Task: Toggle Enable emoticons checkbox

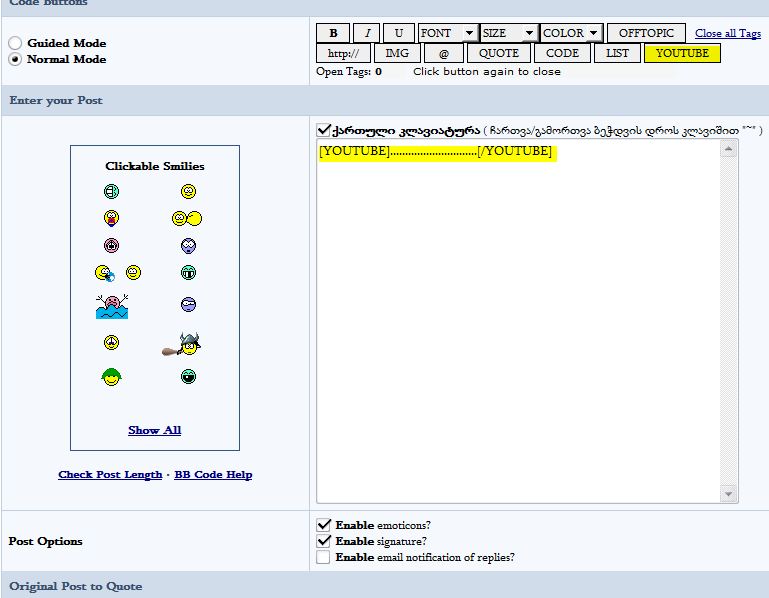Action: point(323,525)
